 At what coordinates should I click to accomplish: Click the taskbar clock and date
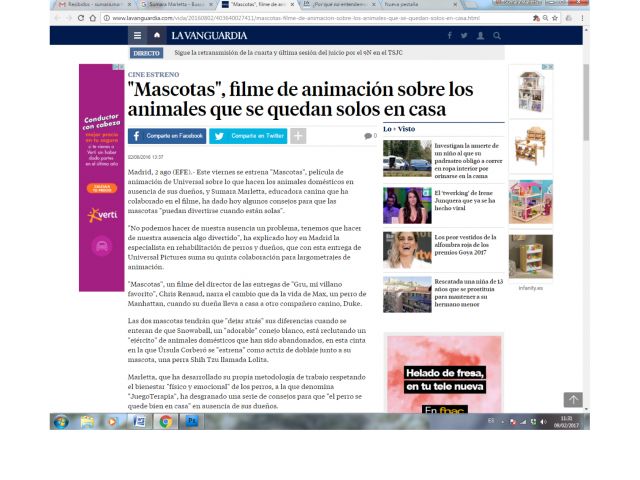567,422
